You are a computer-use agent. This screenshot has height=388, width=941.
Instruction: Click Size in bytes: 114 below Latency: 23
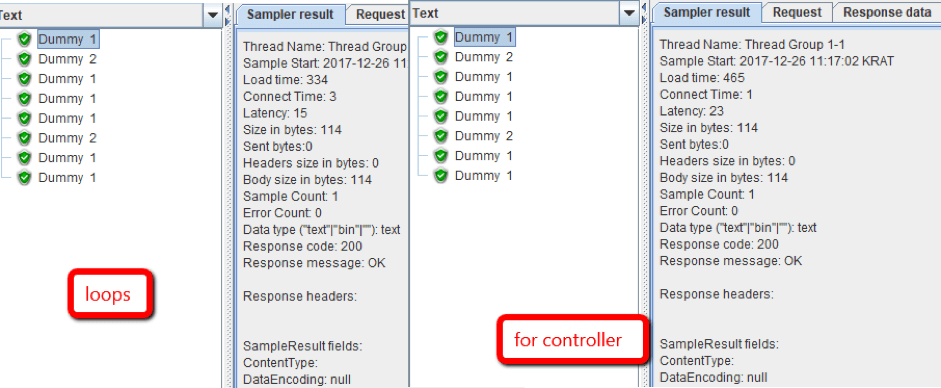point(709,128)
